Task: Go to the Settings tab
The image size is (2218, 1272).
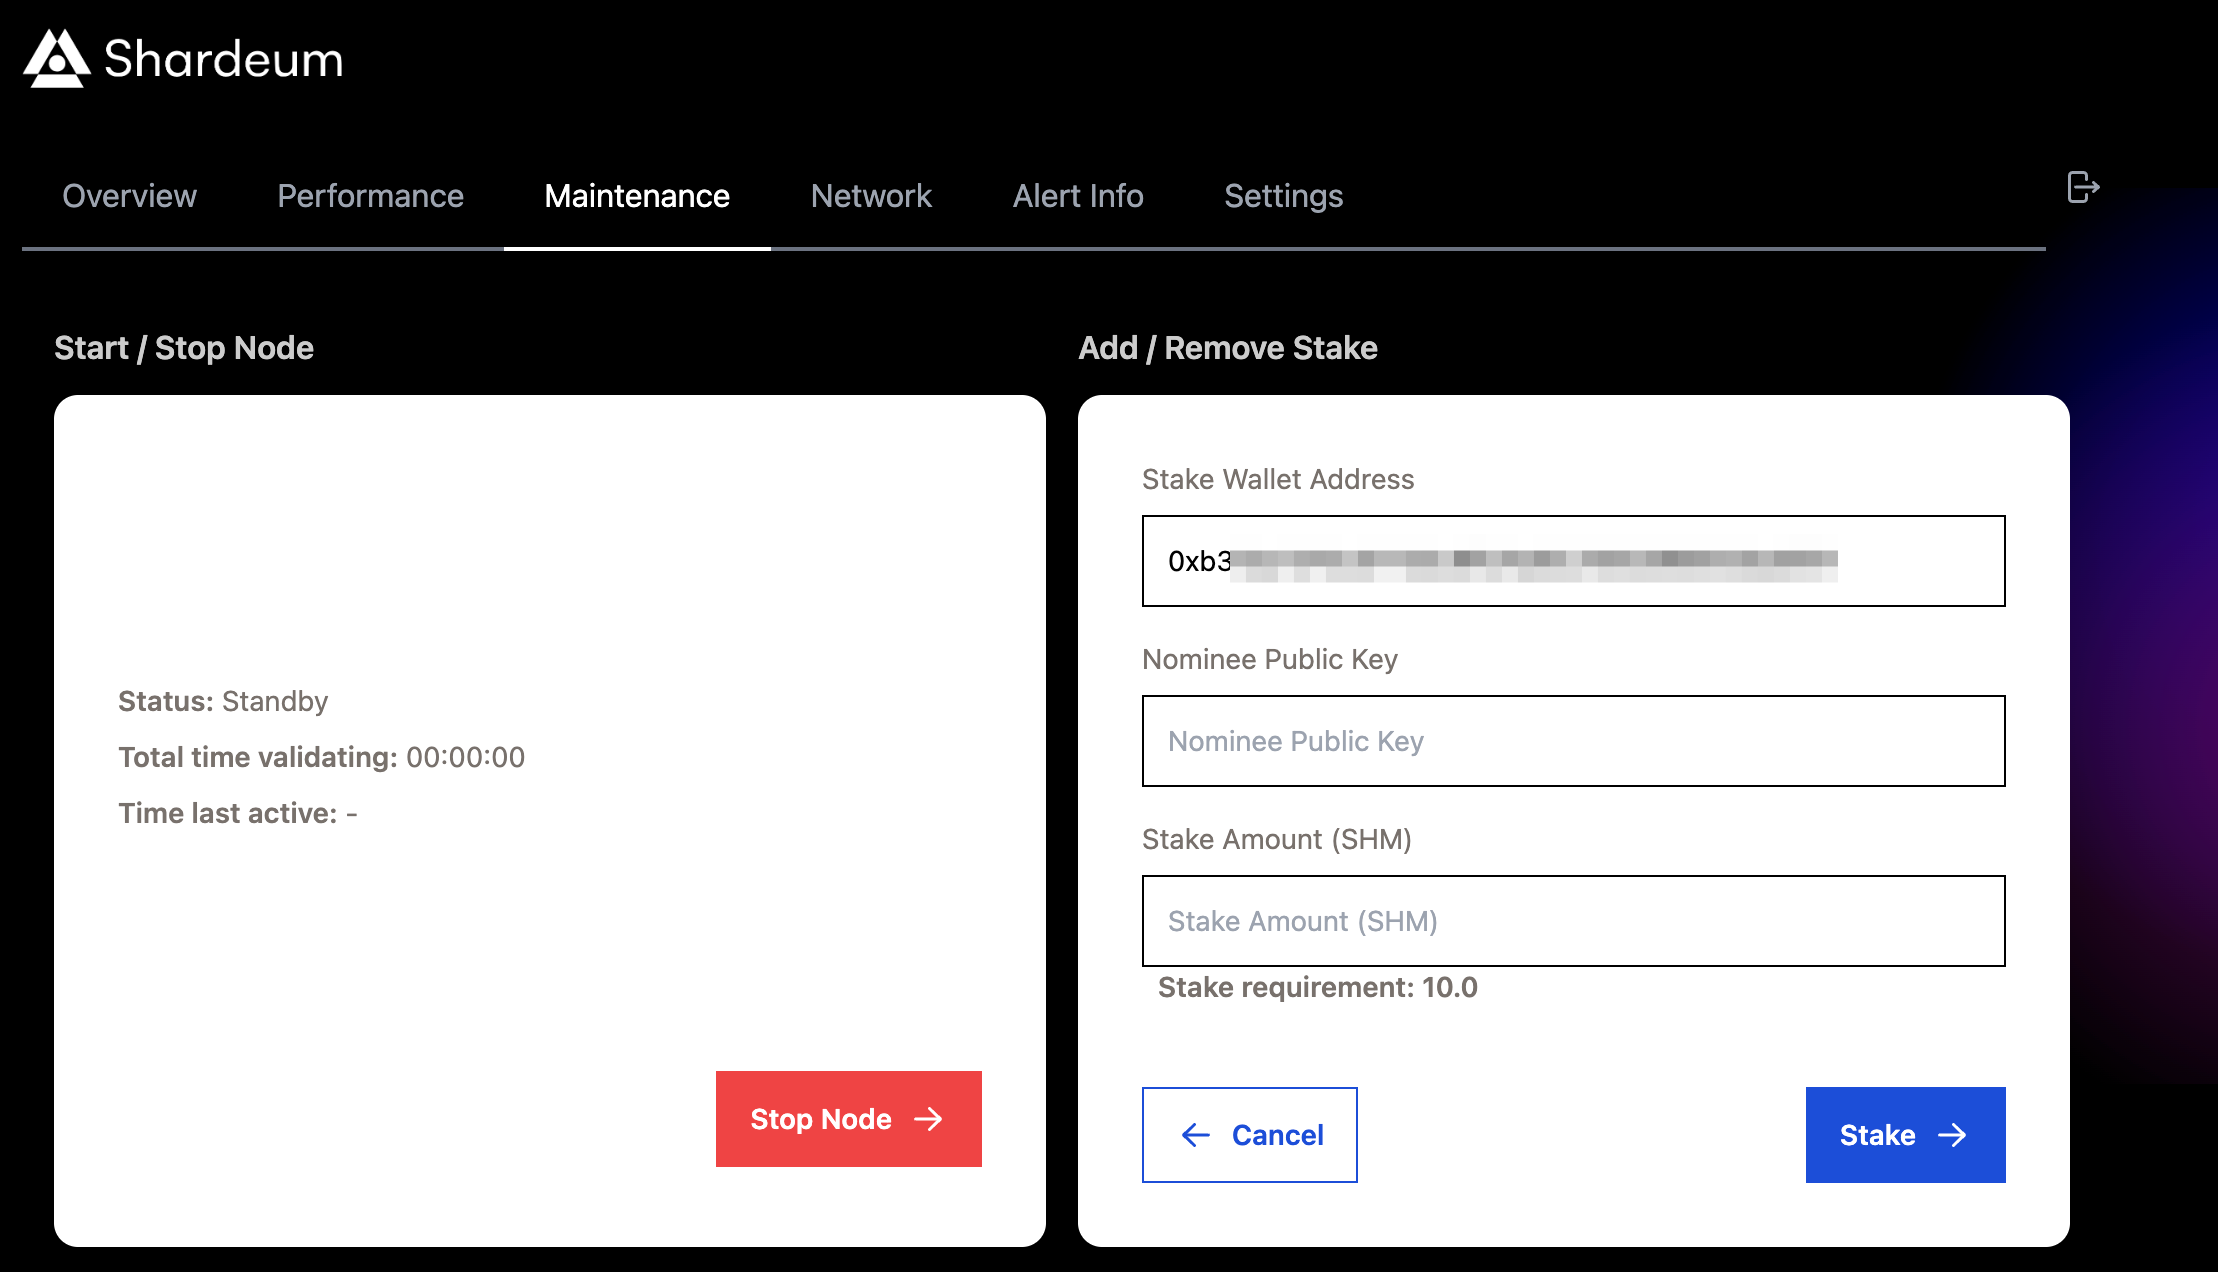Action: [x=1283, y=196]
